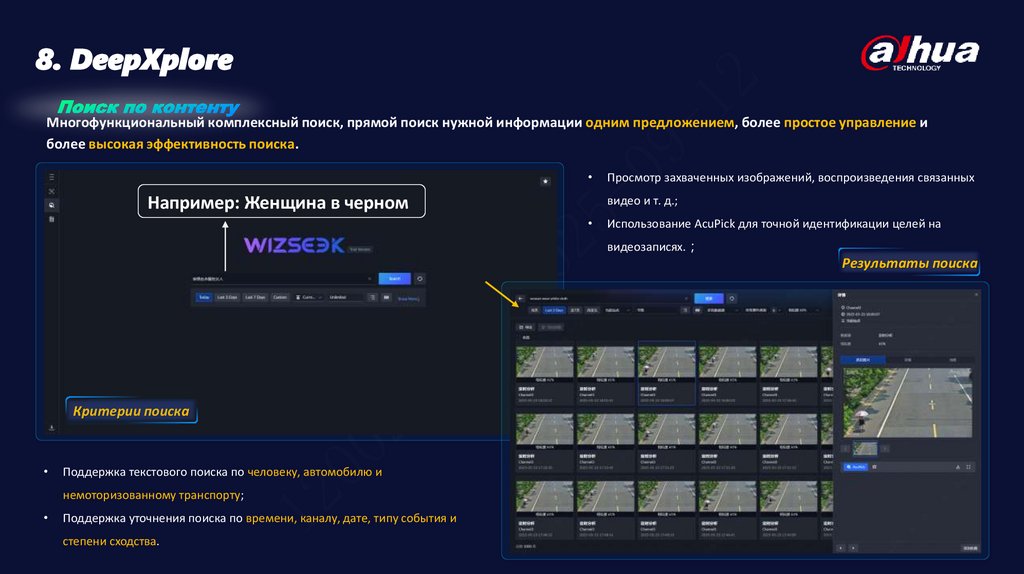Click the back arrow in results panel
1024x574 pixels.
(520, 298)
